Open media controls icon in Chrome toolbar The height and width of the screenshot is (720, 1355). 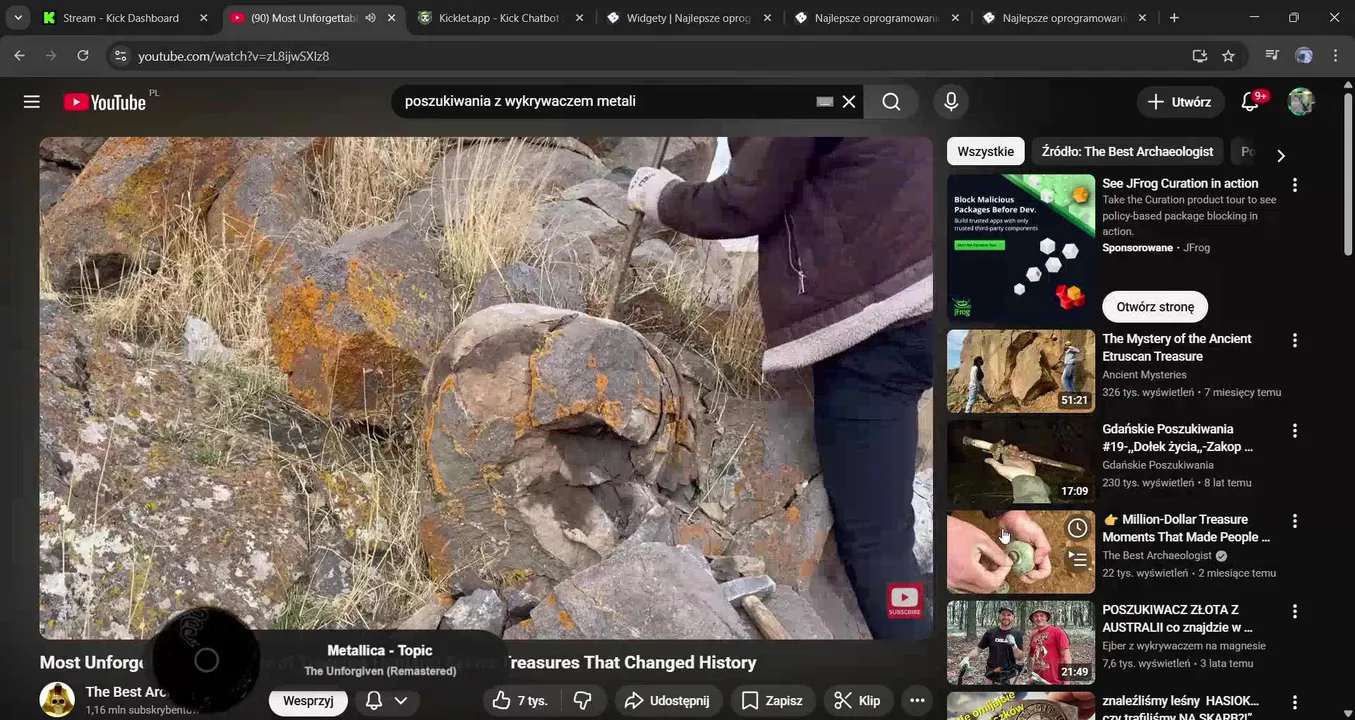coord(1272,56)
